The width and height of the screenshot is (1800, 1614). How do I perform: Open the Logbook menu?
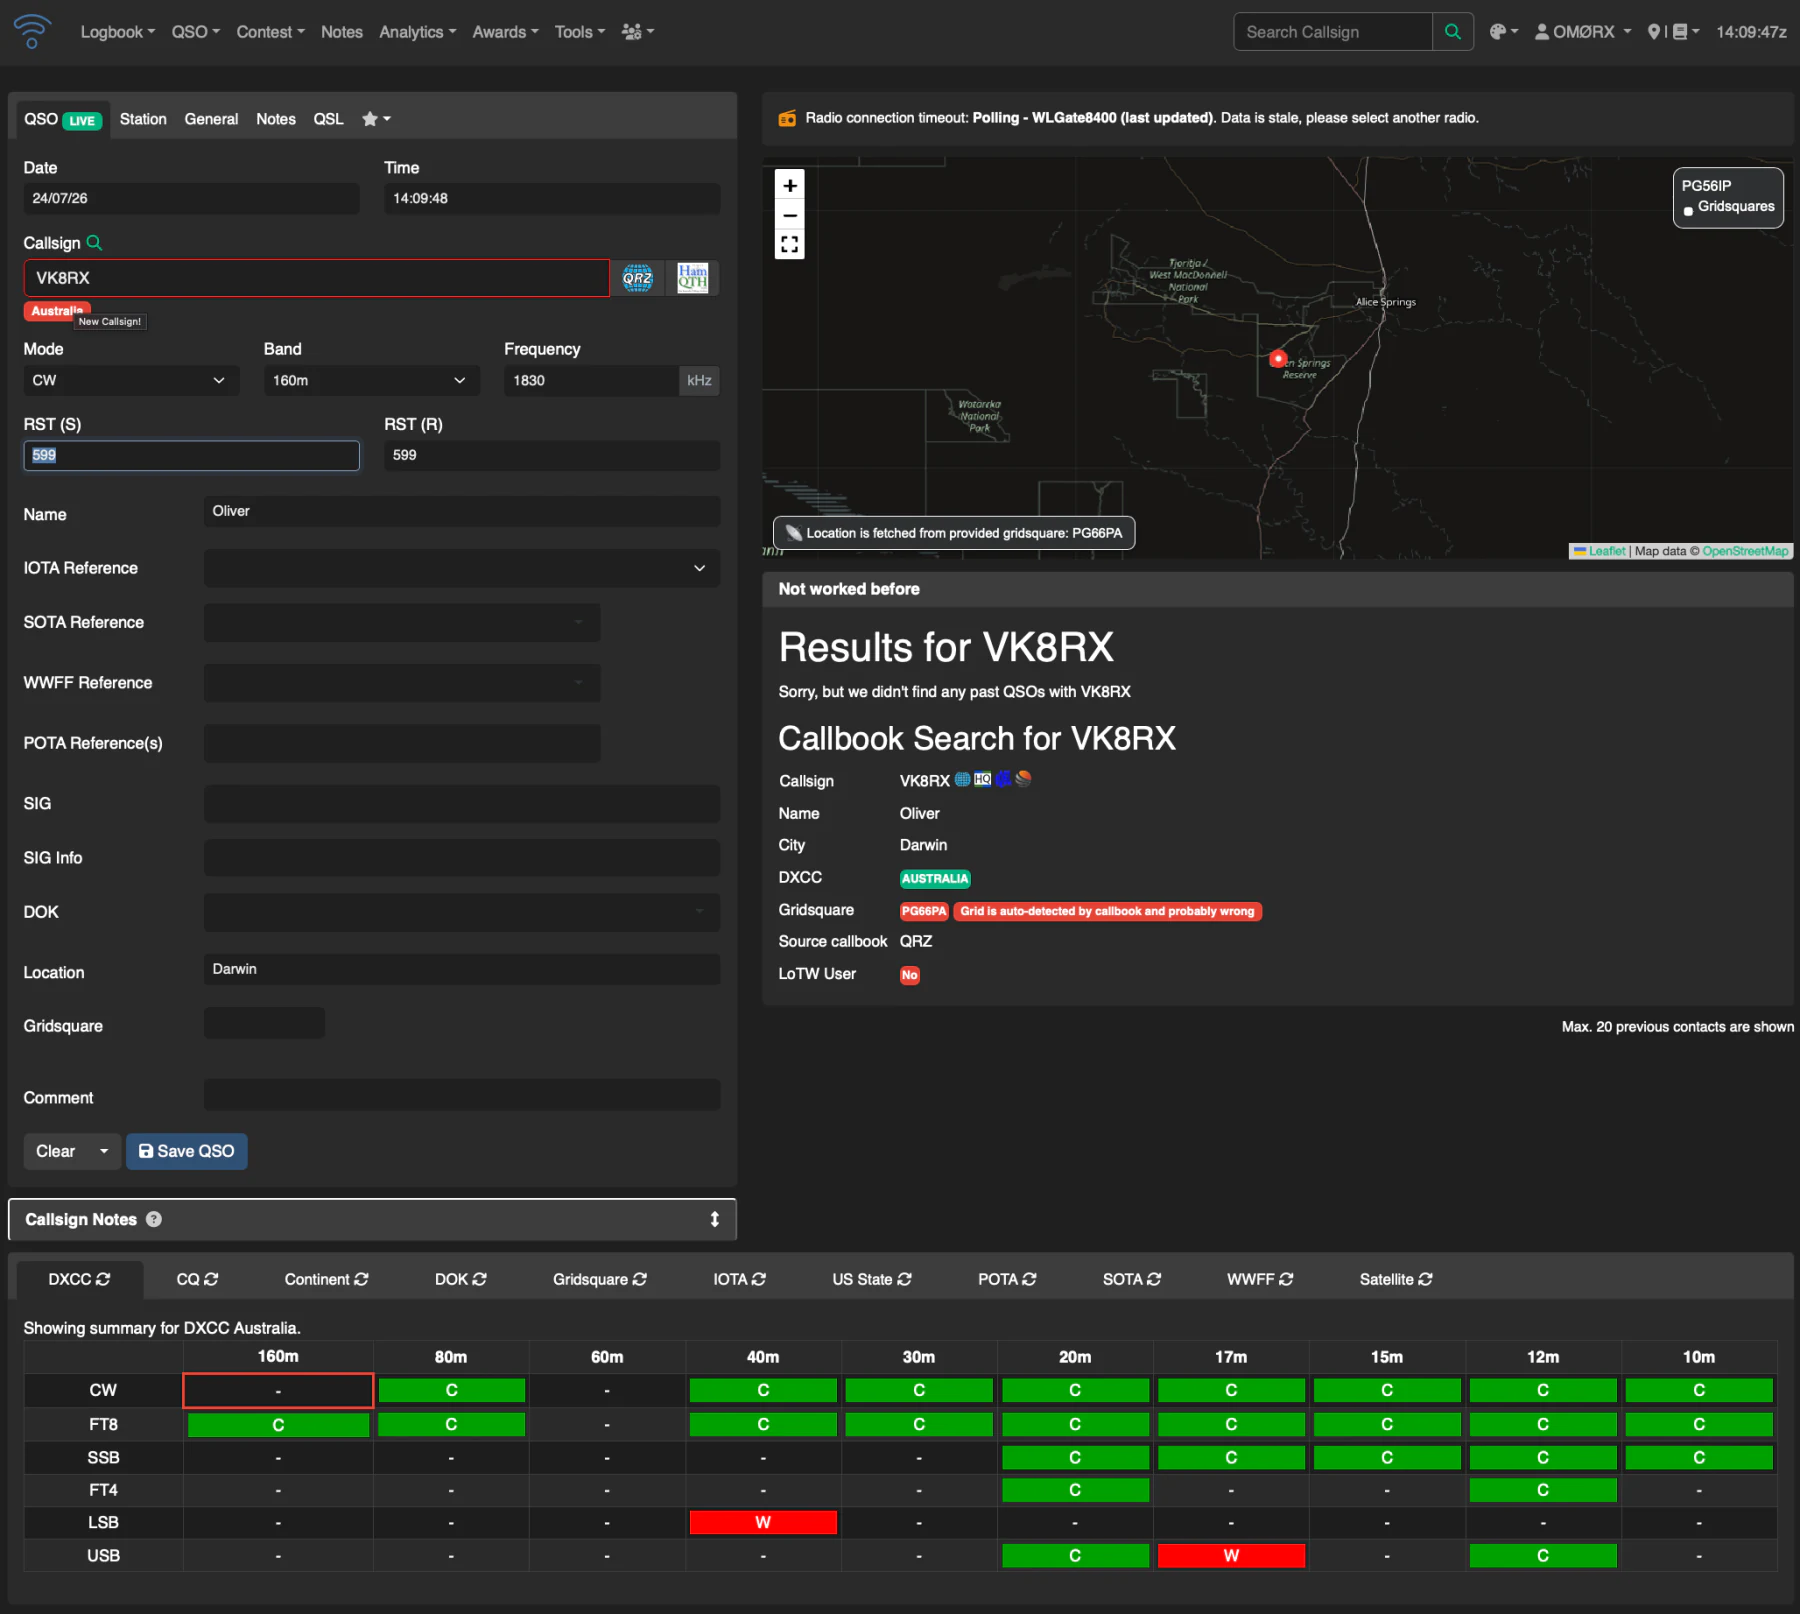point(118,32)
